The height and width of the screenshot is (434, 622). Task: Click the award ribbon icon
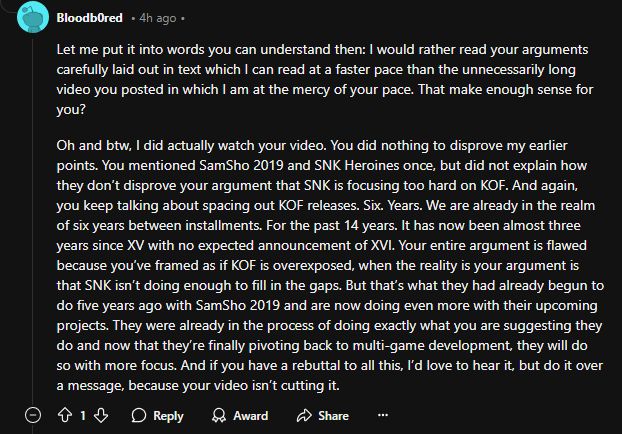(x=214, y=415)
